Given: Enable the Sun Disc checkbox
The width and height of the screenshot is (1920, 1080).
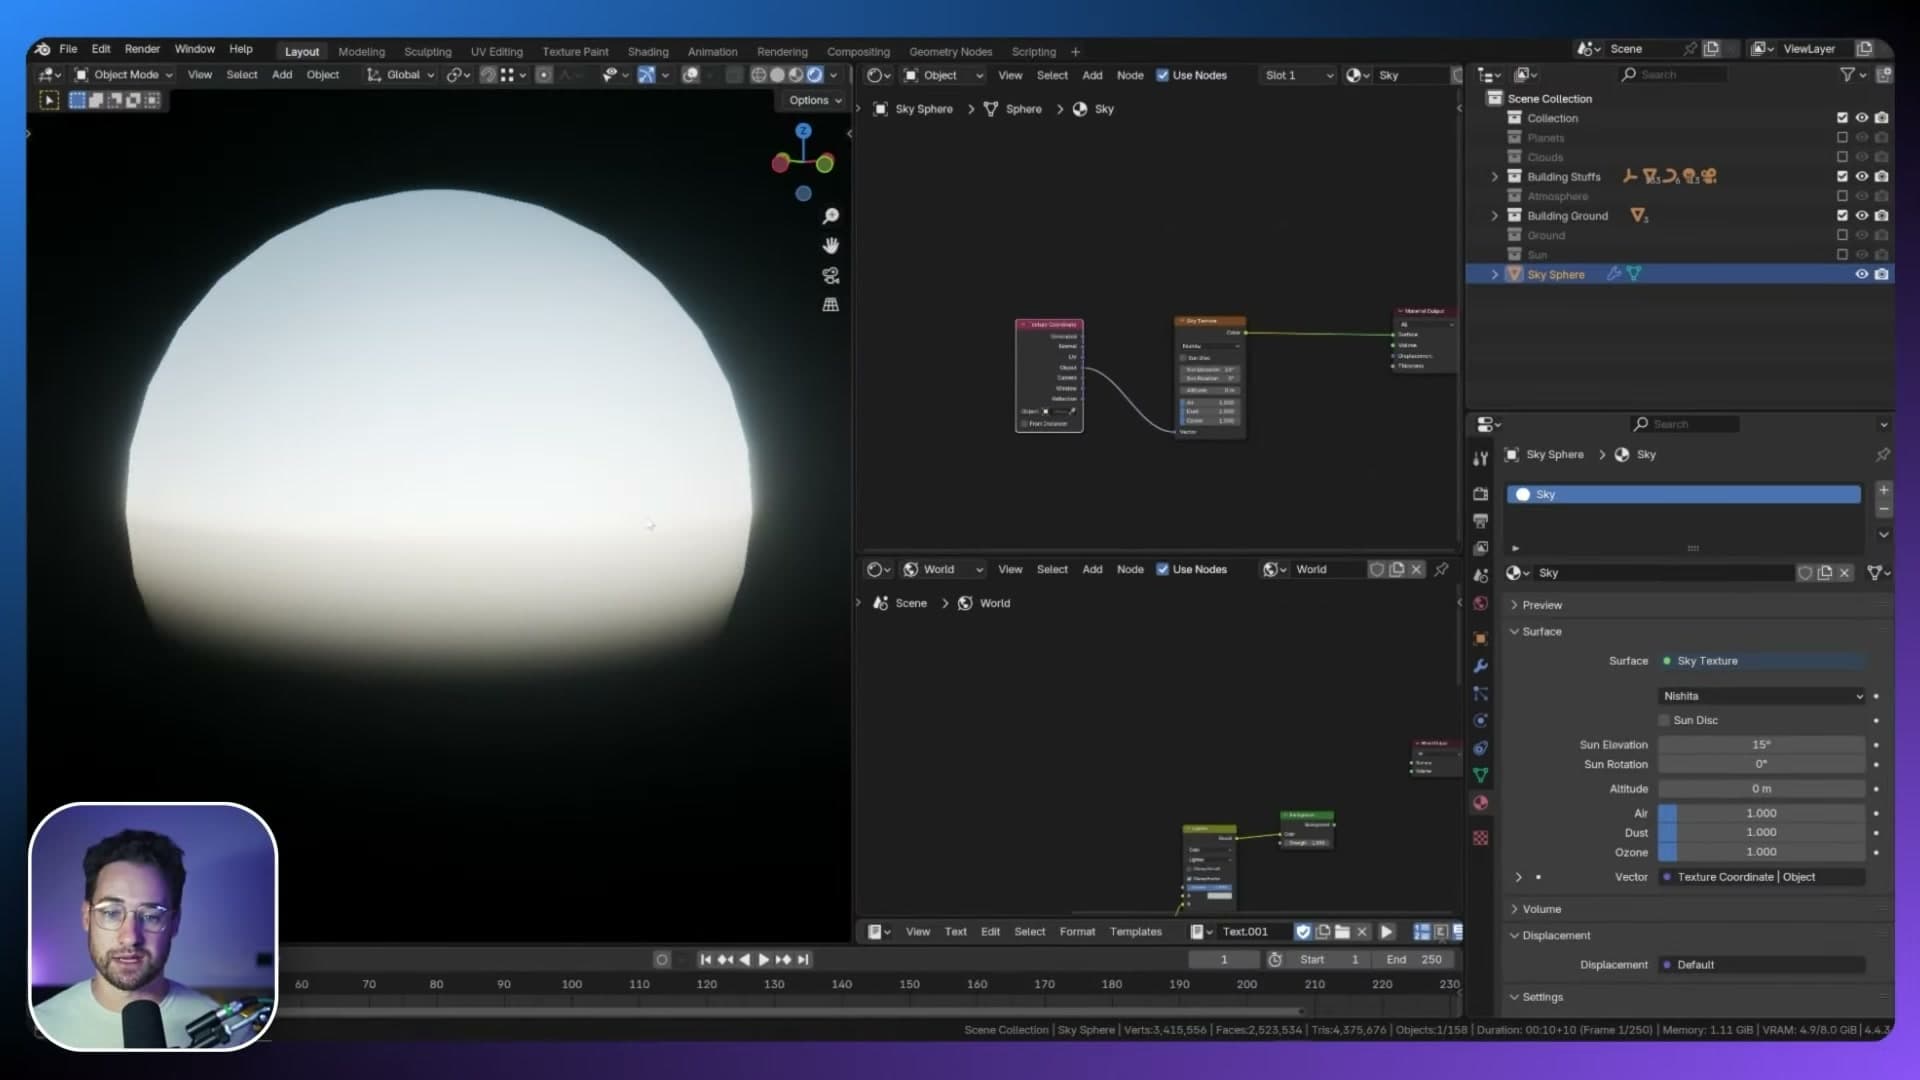Looking at the screenshot, I should coord(1665,720).
